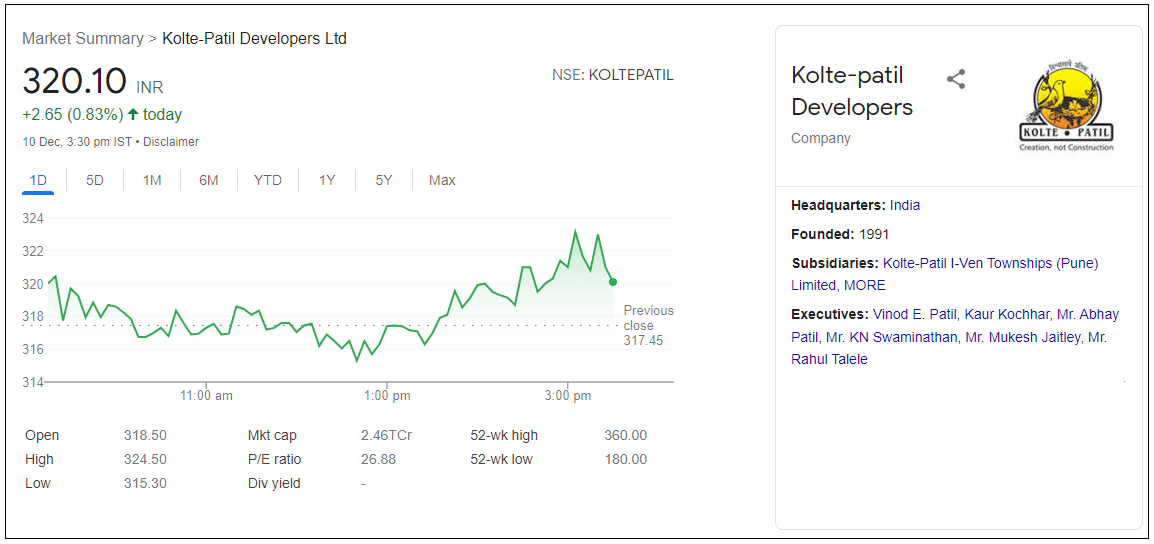1154x544 pixels.
Task: Open Kaur Kochhar executive link
Action: pos(1006,314)
